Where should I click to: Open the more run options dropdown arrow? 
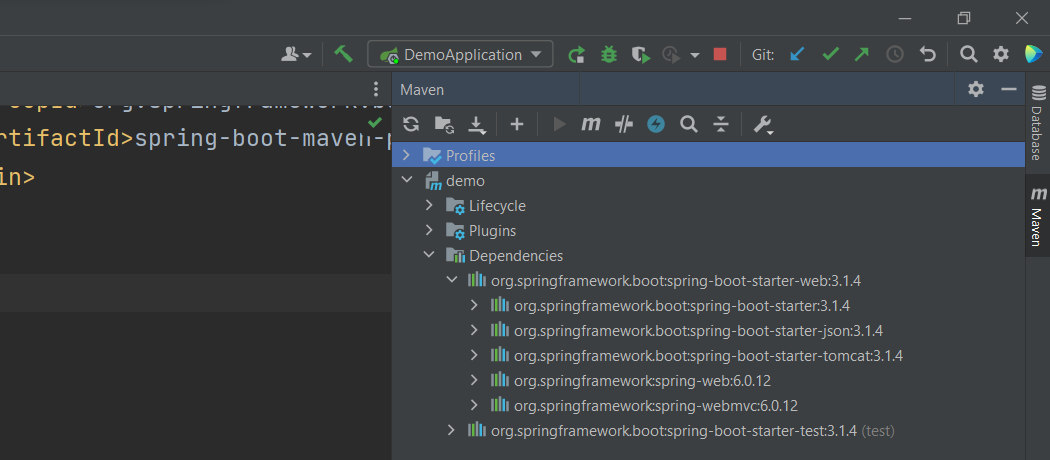[694, 55]
